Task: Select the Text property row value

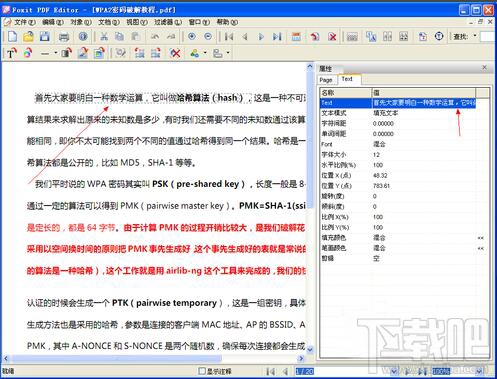Action: (424, 103)
